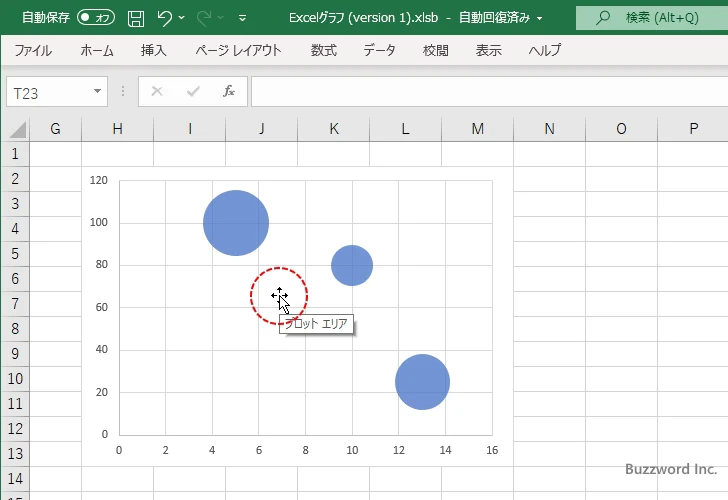Select cell O10 in the worksheet

[x=621, y=378]
